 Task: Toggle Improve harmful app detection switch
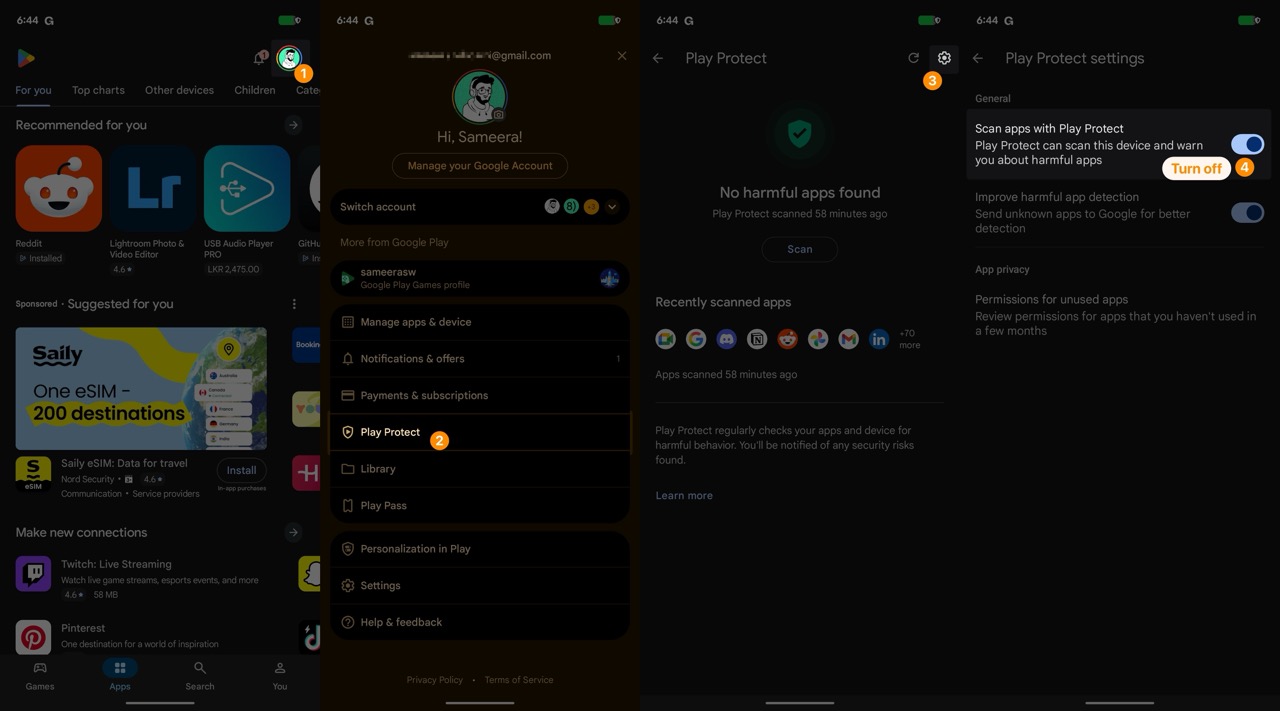(x=1247, y=212)
